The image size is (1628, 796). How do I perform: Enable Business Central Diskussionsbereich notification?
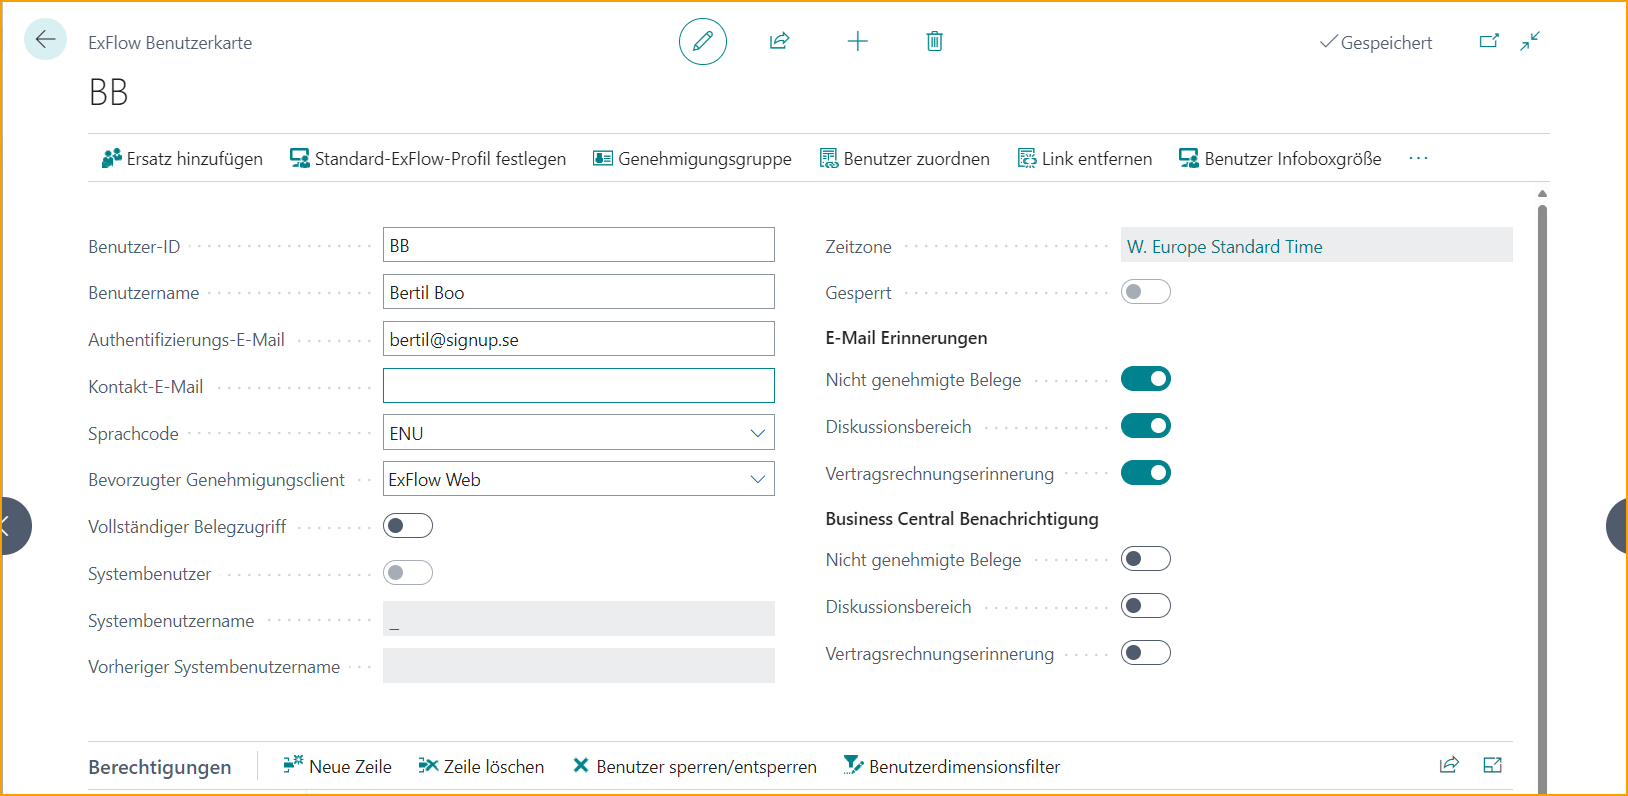pos(1146,606)
